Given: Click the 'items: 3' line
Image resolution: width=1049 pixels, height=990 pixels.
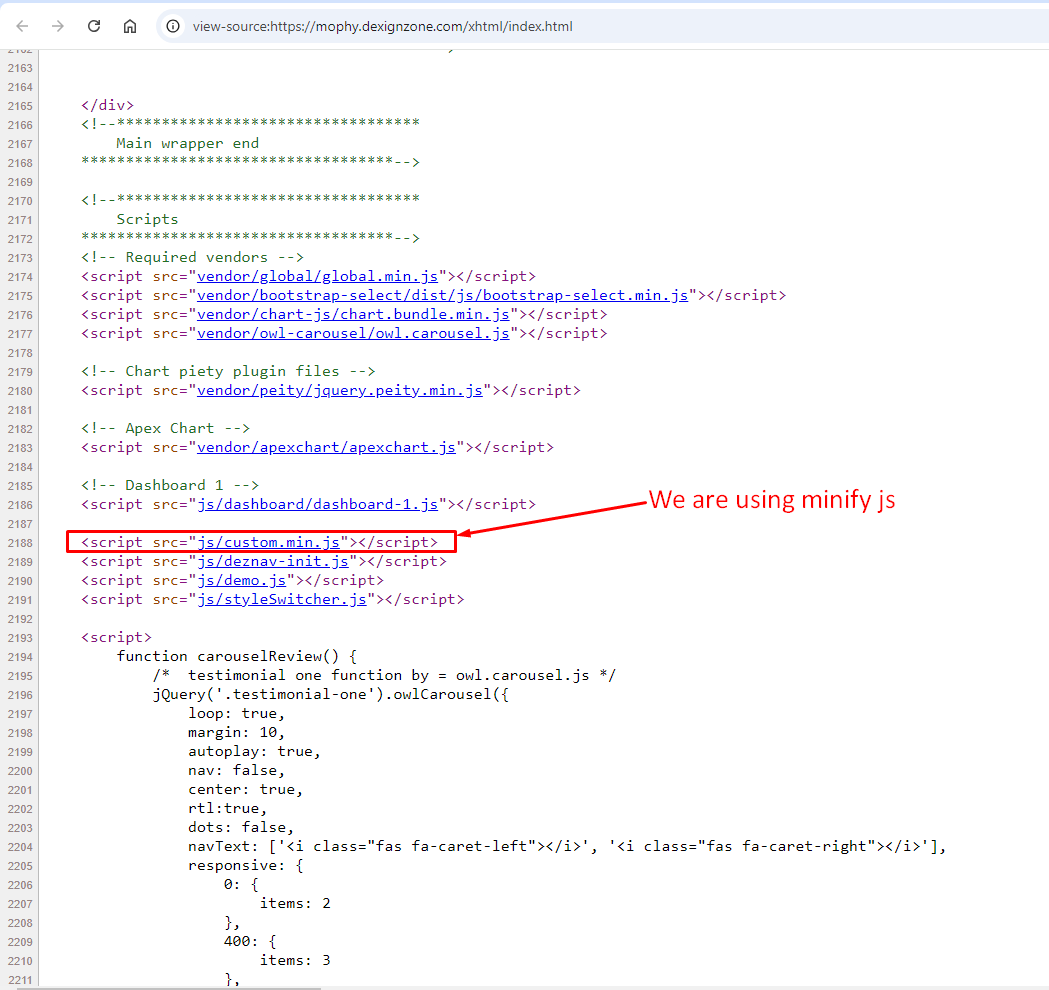Looking at the screenshot, I should 295,961.
